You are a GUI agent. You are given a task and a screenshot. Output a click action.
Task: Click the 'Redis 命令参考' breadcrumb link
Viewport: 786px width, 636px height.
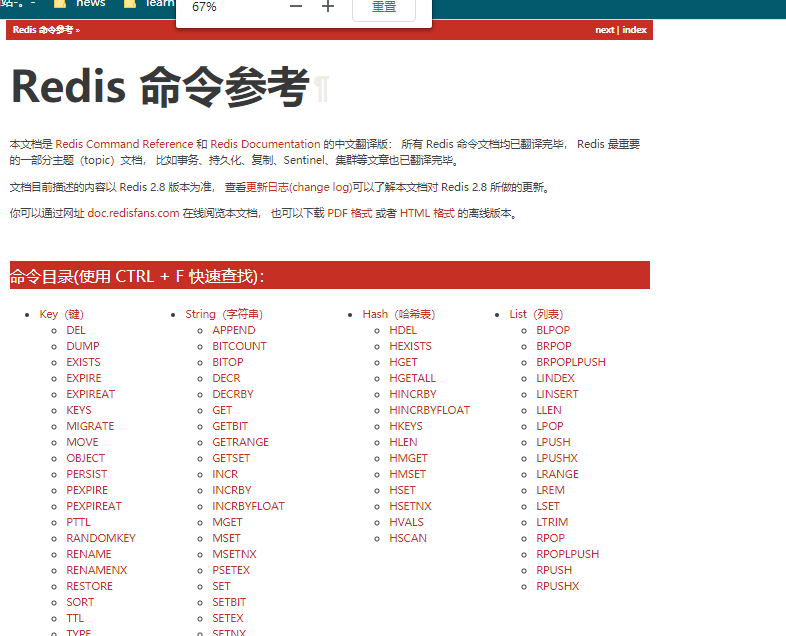tap(43, 30)
